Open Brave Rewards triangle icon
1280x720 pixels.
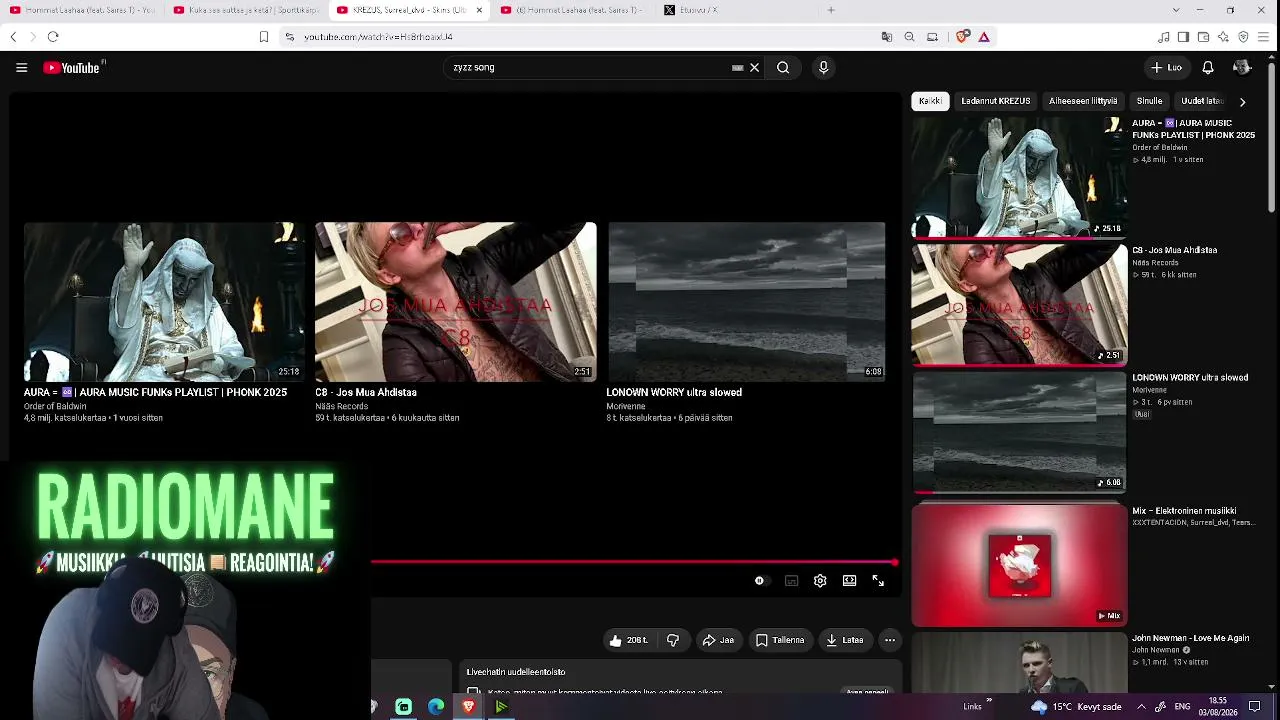[x=984, y=37]
